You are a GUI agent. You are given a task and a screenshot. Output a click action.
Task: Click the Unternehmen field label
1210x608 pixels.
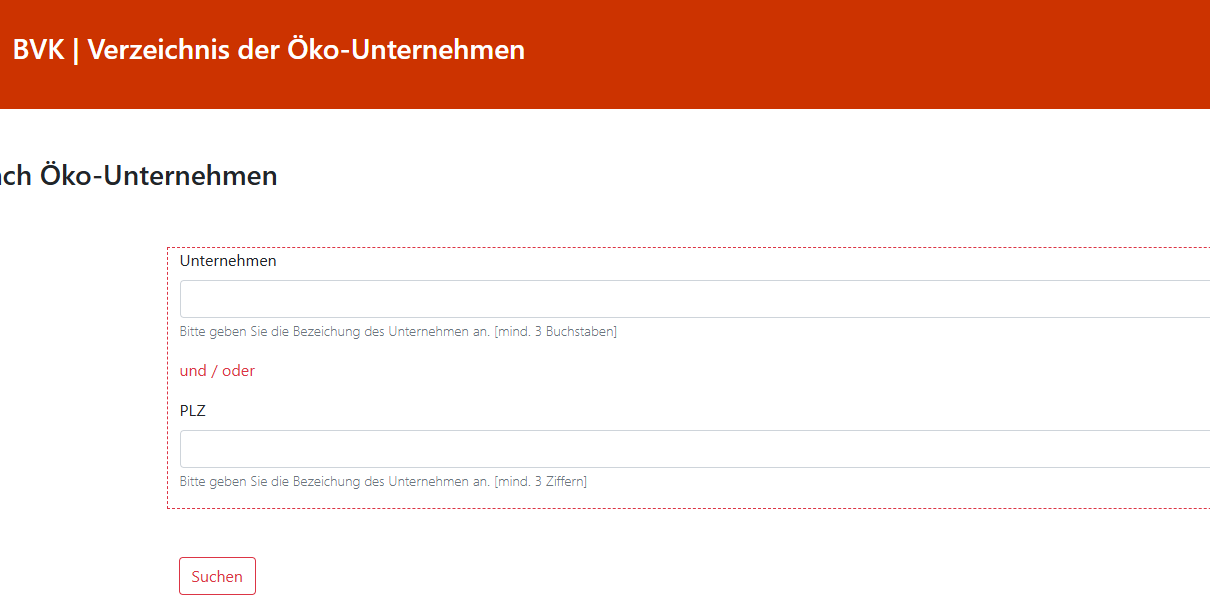click(x=228, y=261)
